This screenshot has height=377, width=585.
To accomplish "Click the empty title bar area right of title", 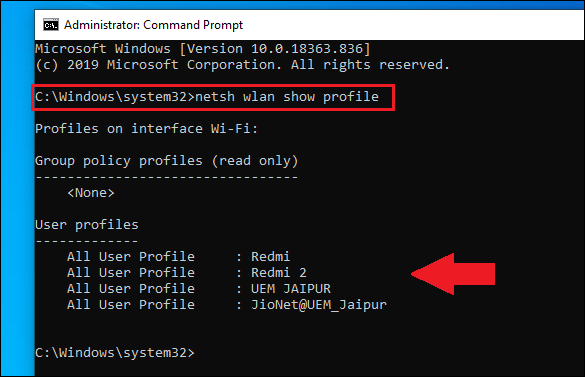I will [412, 25].
